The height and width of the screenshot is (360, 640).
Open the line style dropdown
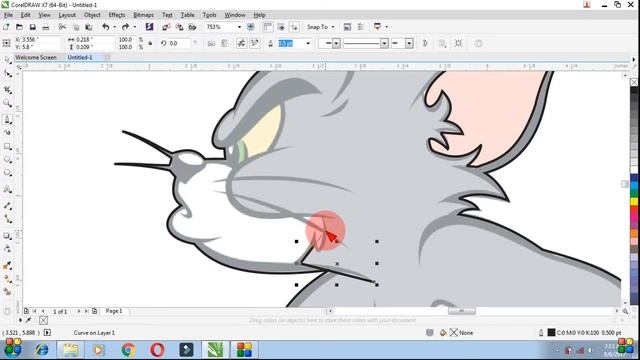[384, 43]
